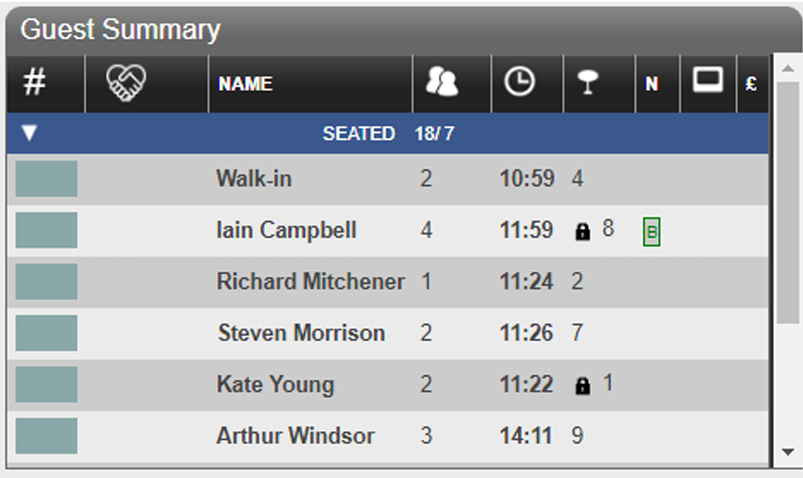
Task: Click the pound sign column header
Action: (x=750, y=85)
